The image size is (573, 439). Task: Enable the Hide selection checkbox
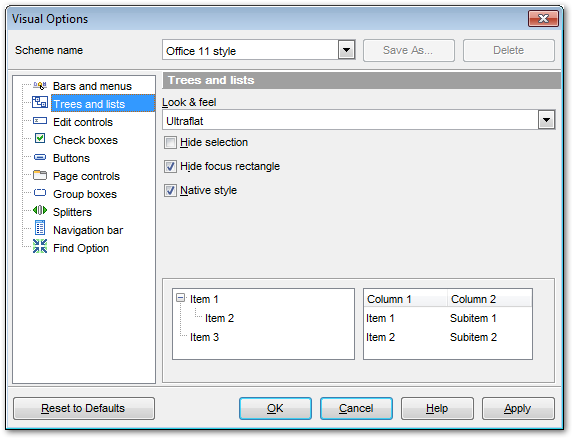(170, 143)
